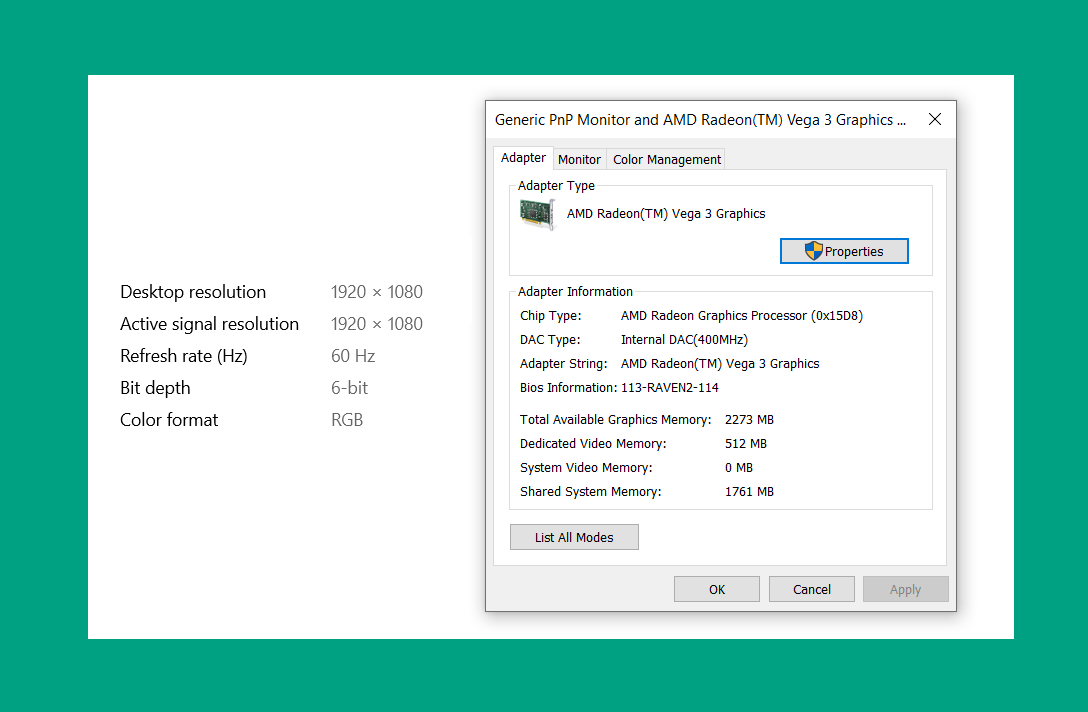Click the Desktop resolution label

[x=193, y=292]
